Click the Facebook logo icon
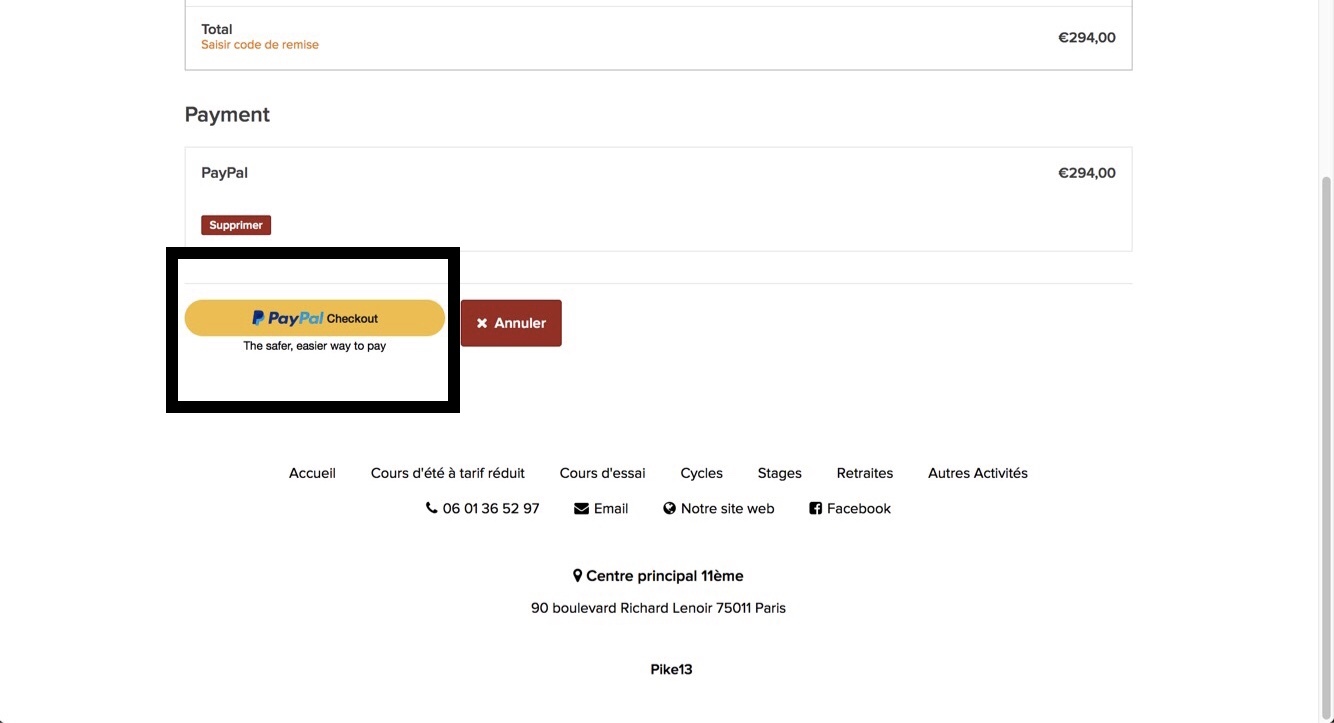The image size is (1334, 723). 815,508
